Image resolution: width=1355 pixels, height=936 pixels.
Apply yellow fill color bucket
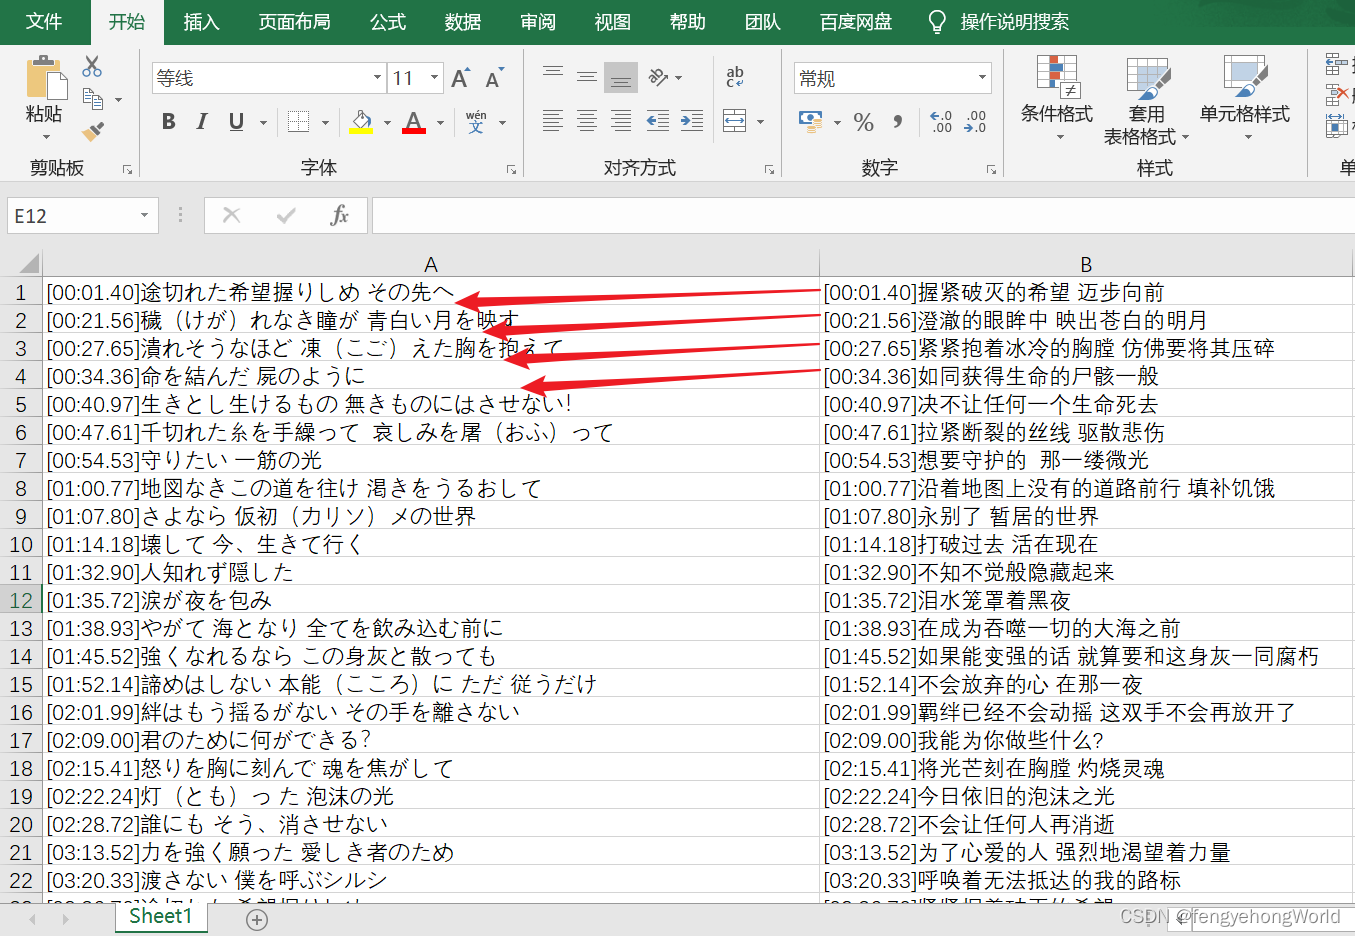(362, 122)
